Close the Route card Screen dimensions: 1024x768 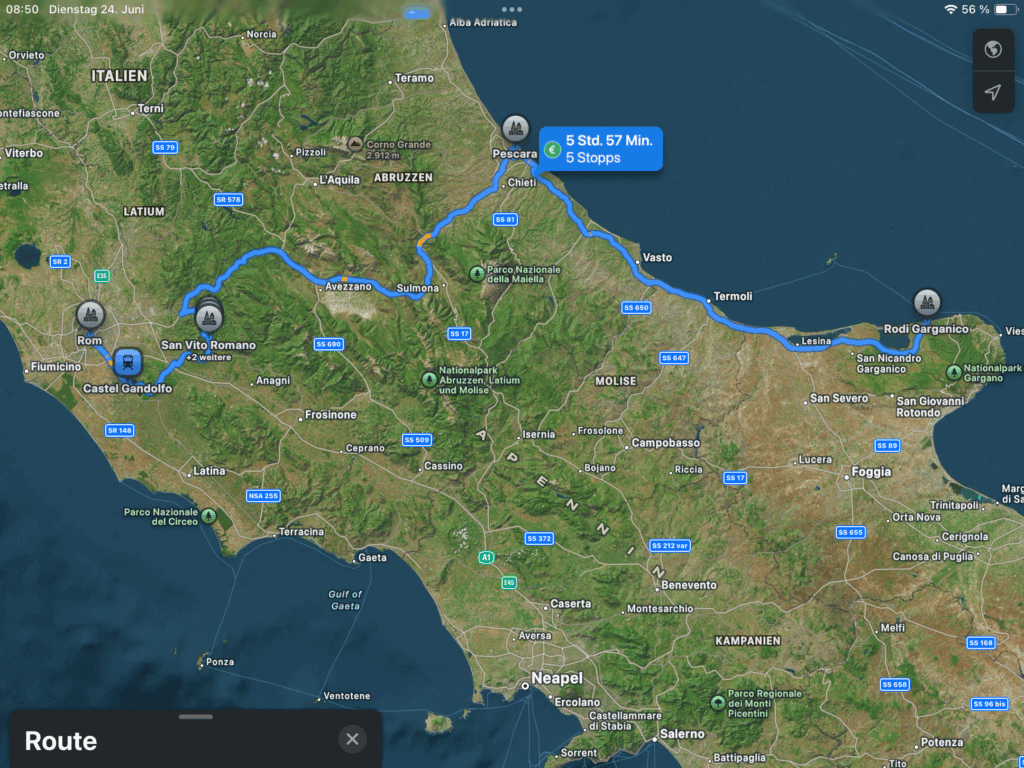click(352, 739)
